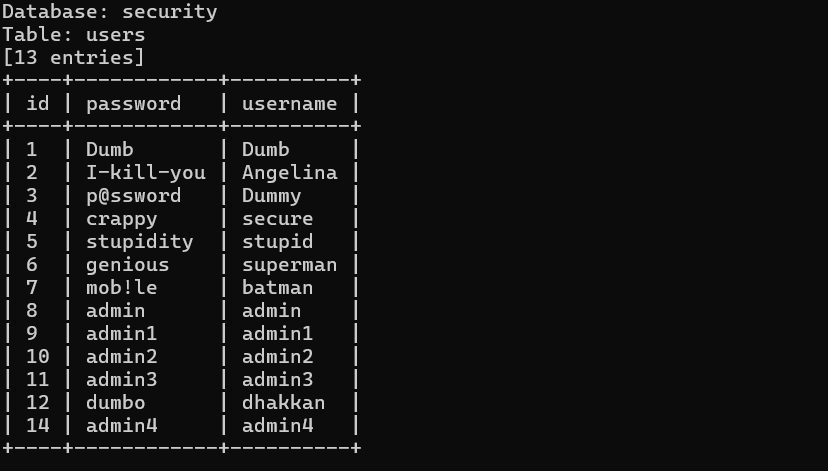Click the username 'secure'
This screenshot has width=828, height=471.
(277, 219)
